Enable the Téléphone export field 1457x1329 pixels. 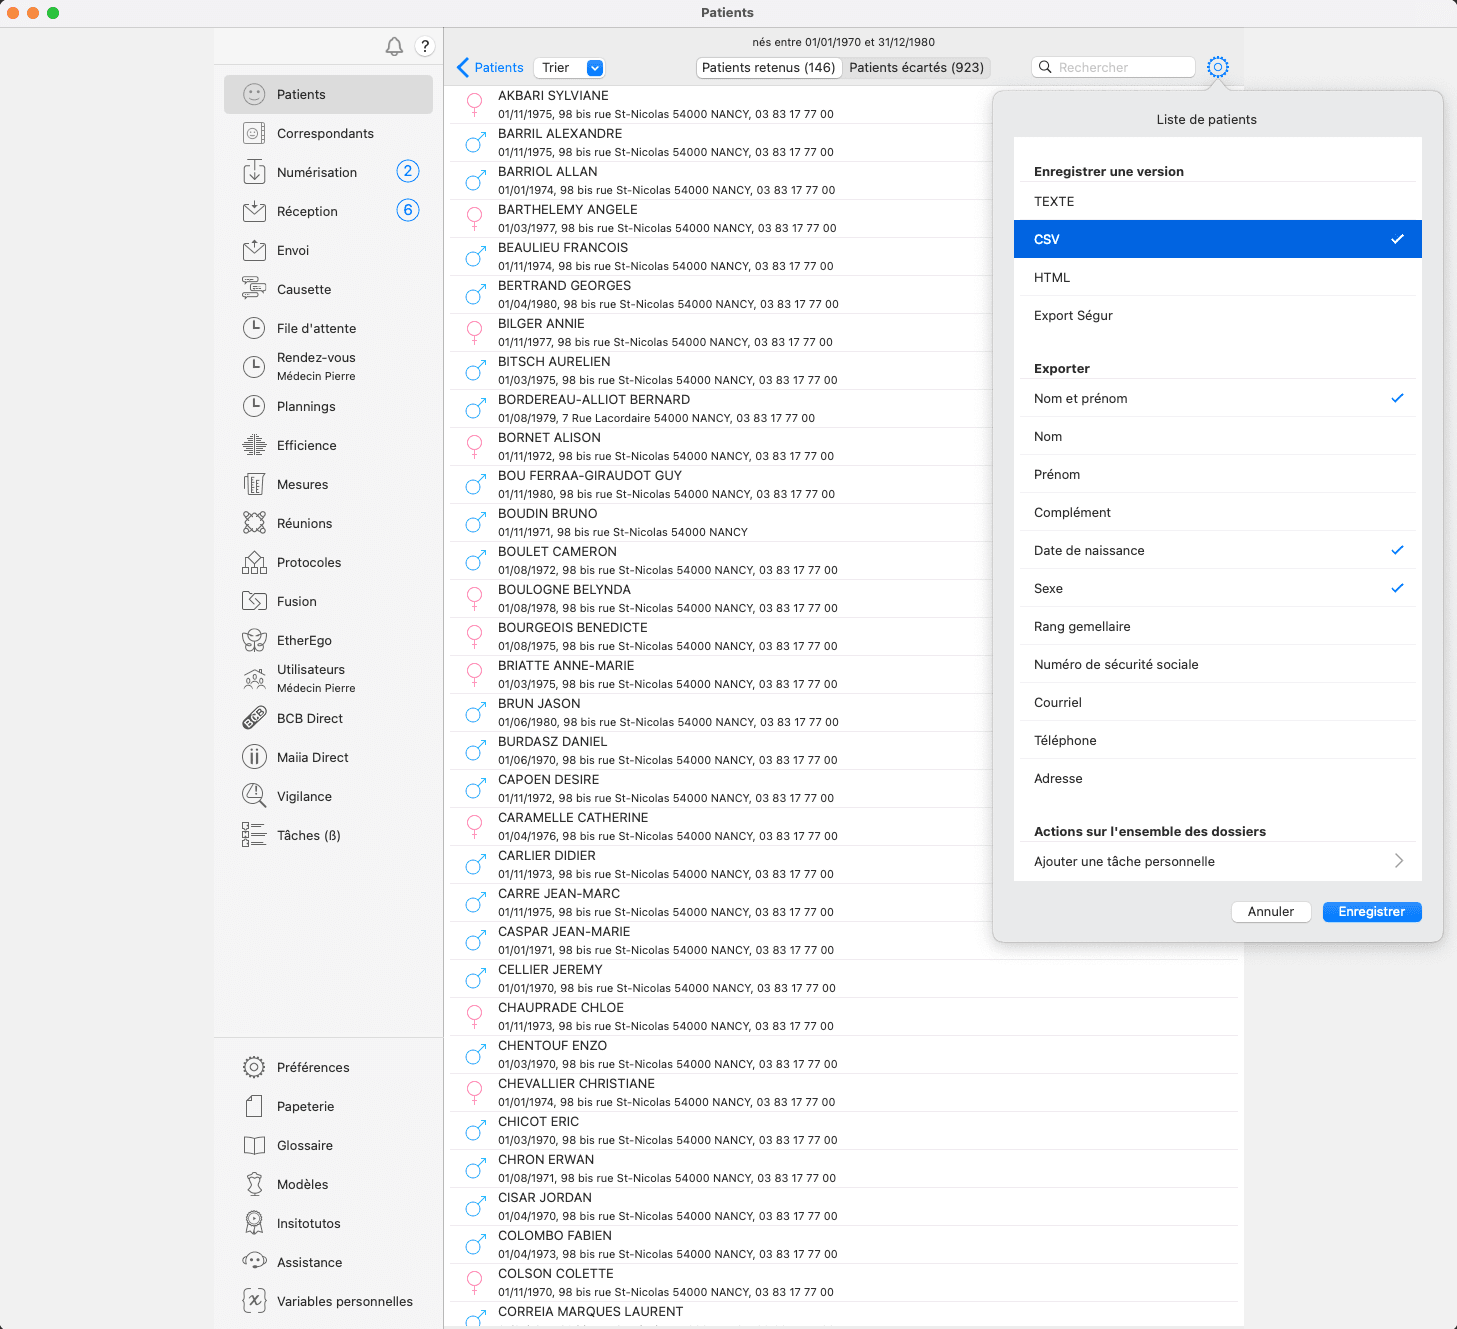click(1217, 740)
